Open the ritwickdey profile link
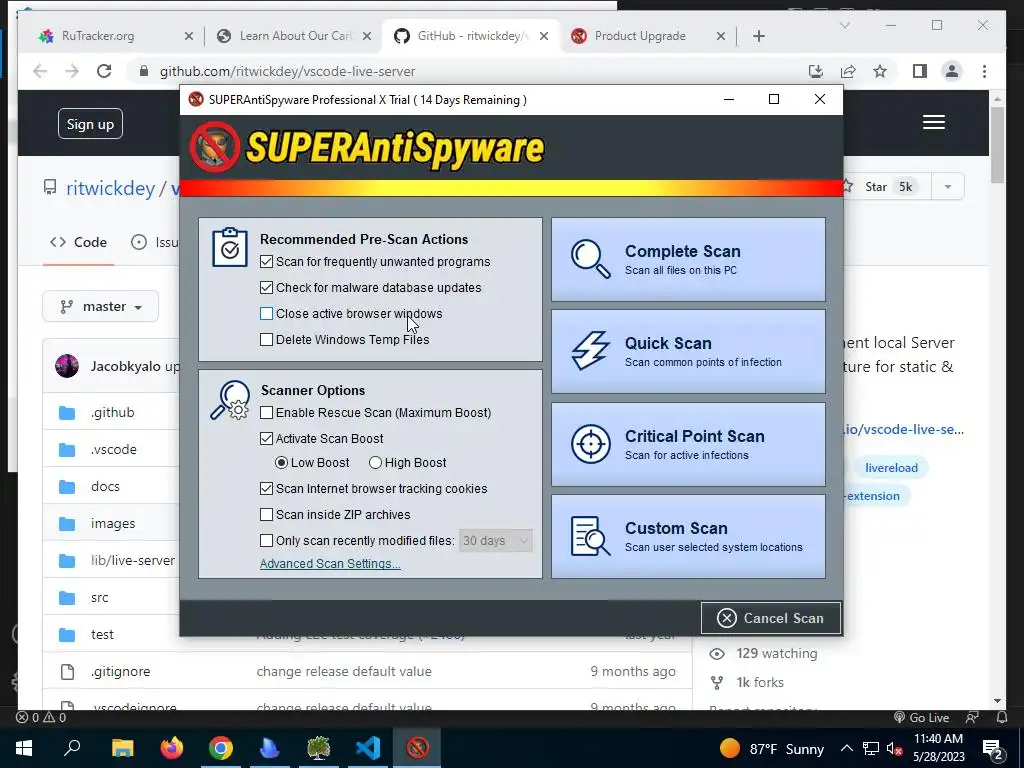 click(110, 188)
